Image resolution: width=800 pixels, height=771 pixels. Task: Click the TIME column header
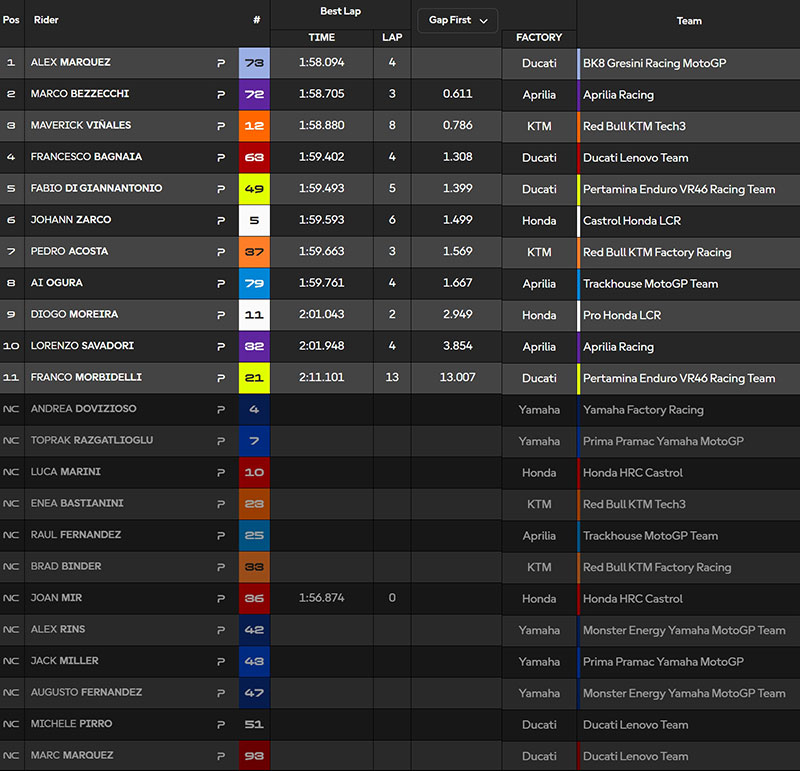(x=321, y=37)
